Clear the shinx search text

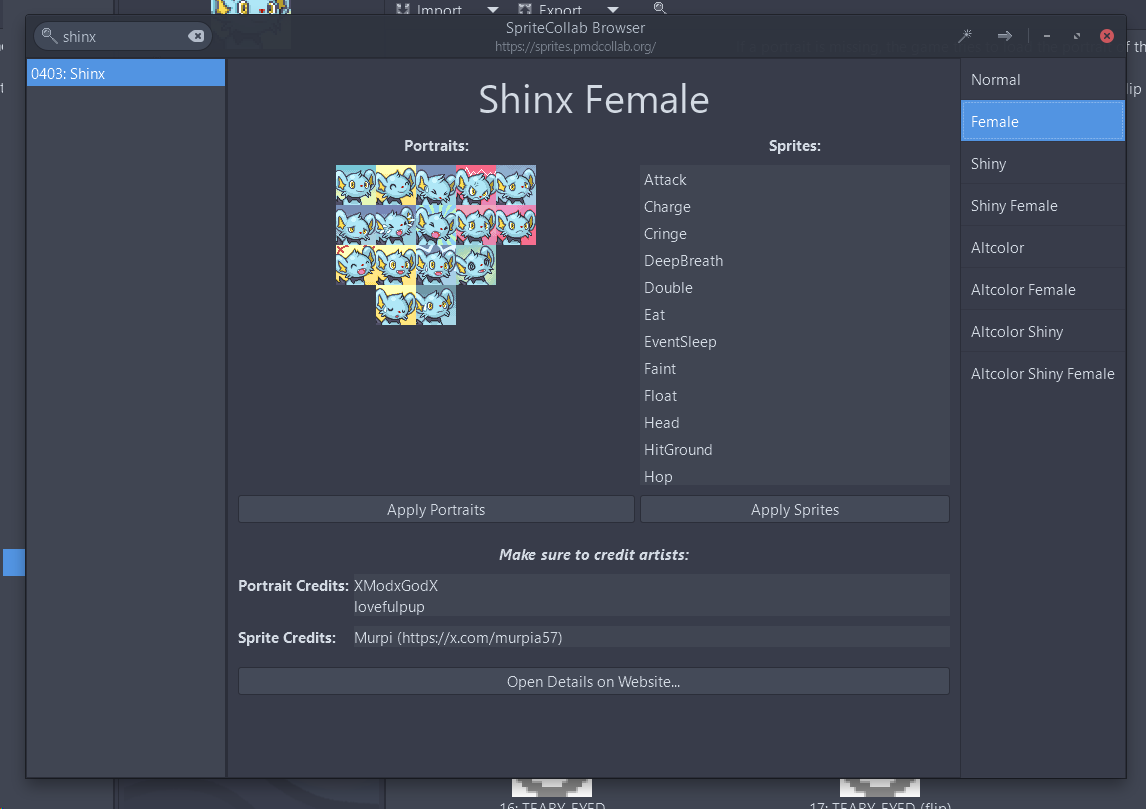tap(196, 37)
